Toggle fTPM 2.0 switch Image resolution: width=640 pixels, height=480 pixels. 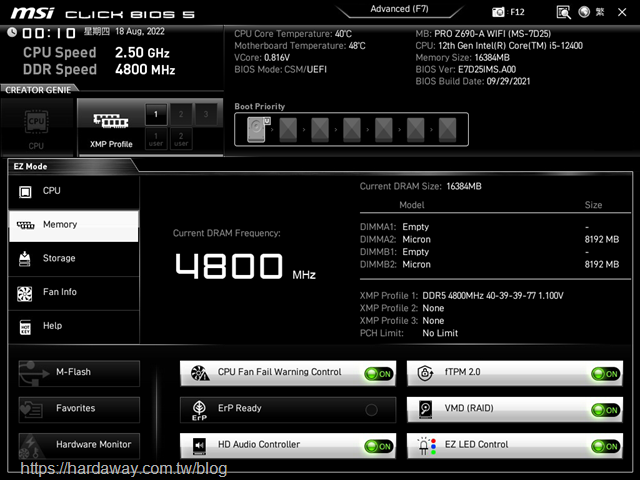tap(606, 374)
